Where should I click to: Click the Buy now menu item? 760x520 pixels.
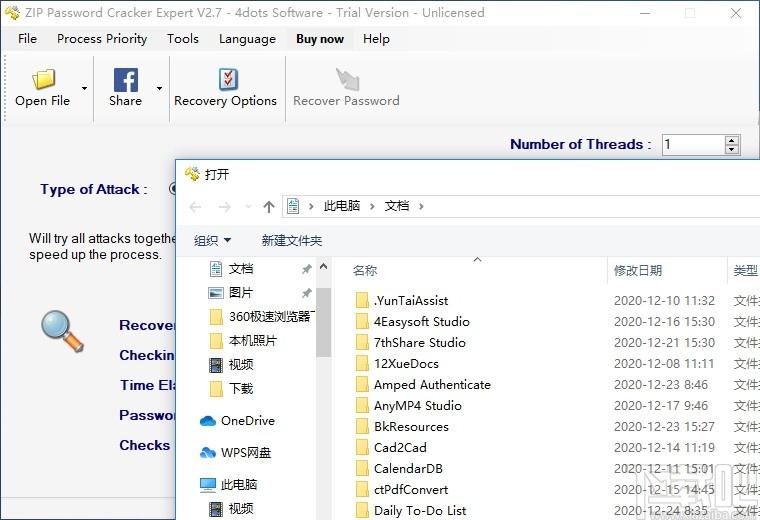pos(320,39)
